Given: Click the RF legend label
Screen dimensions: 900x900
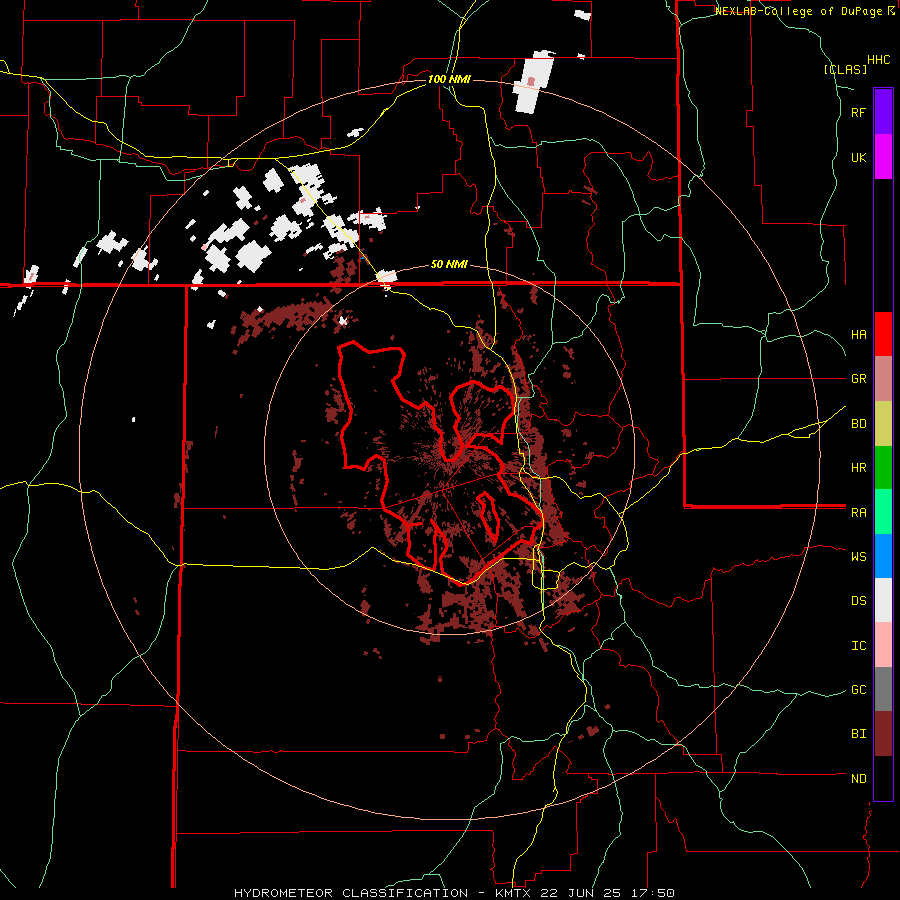Looking at the screenshot, I should coord(859,113).
